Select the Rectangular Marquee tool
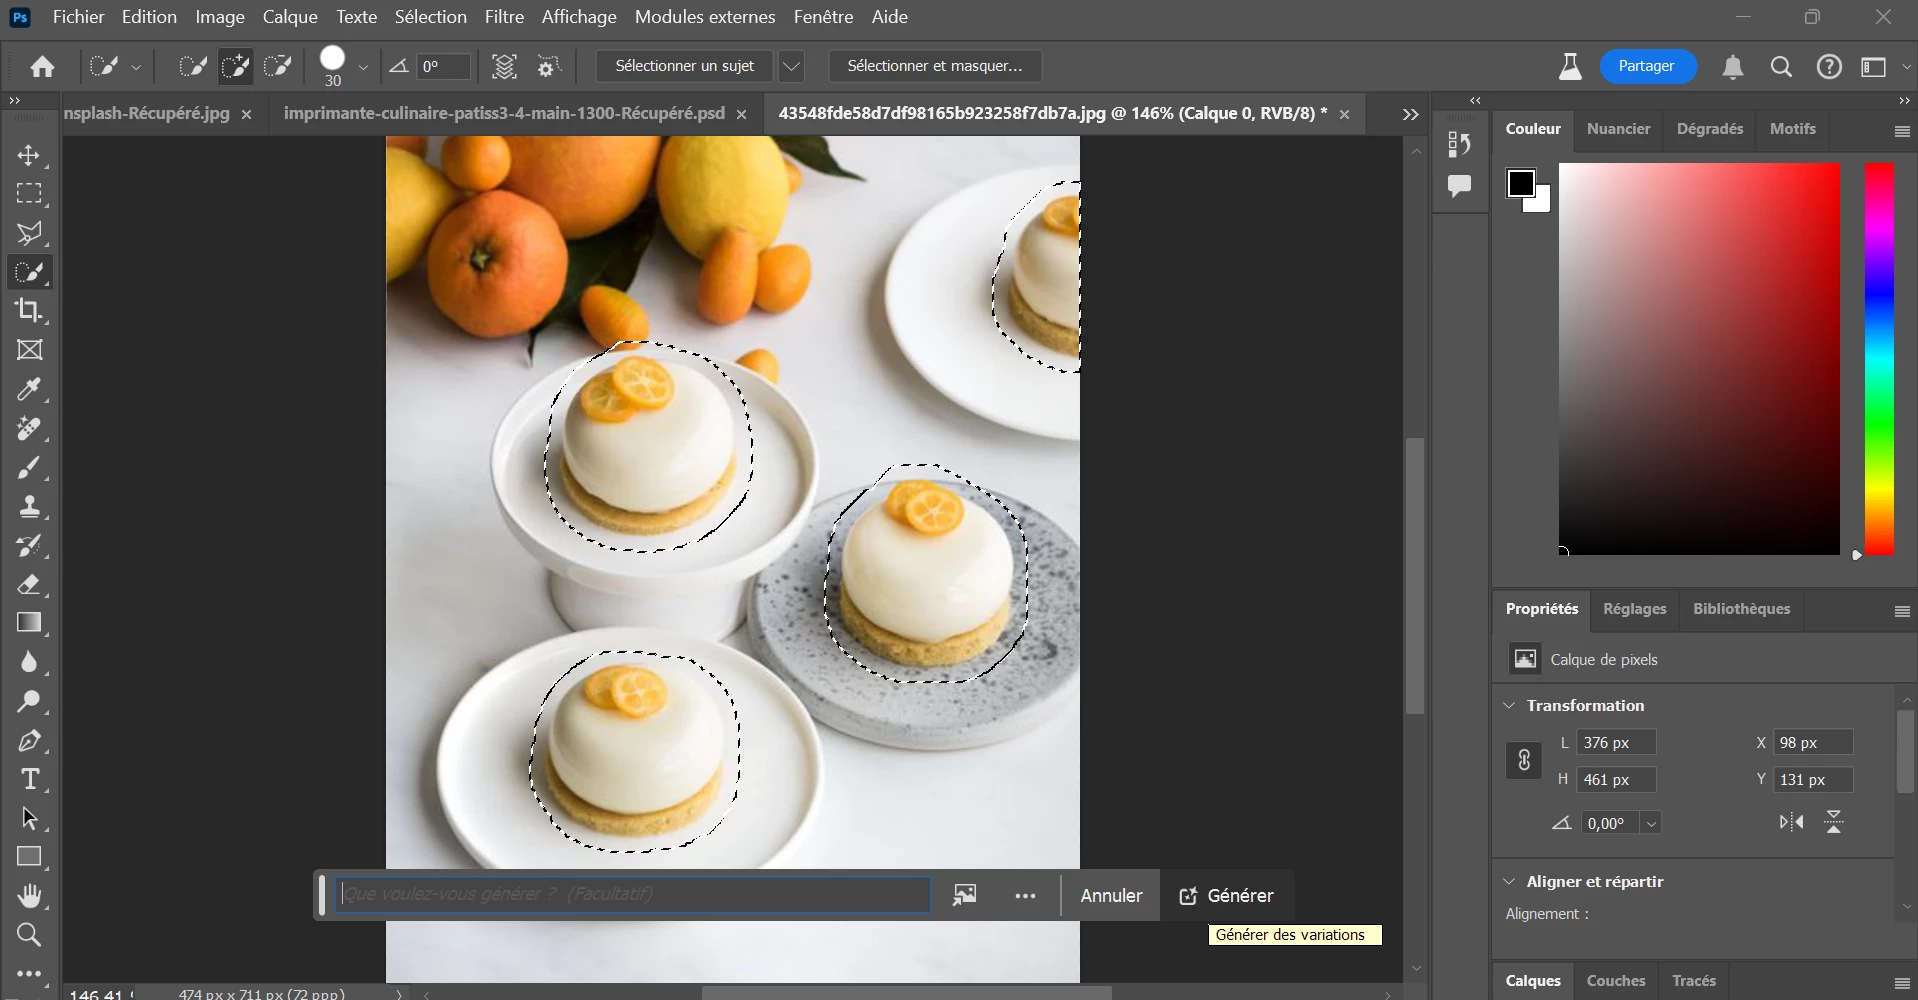This screenshot has height=1000, width=1918. coord(29,194)
